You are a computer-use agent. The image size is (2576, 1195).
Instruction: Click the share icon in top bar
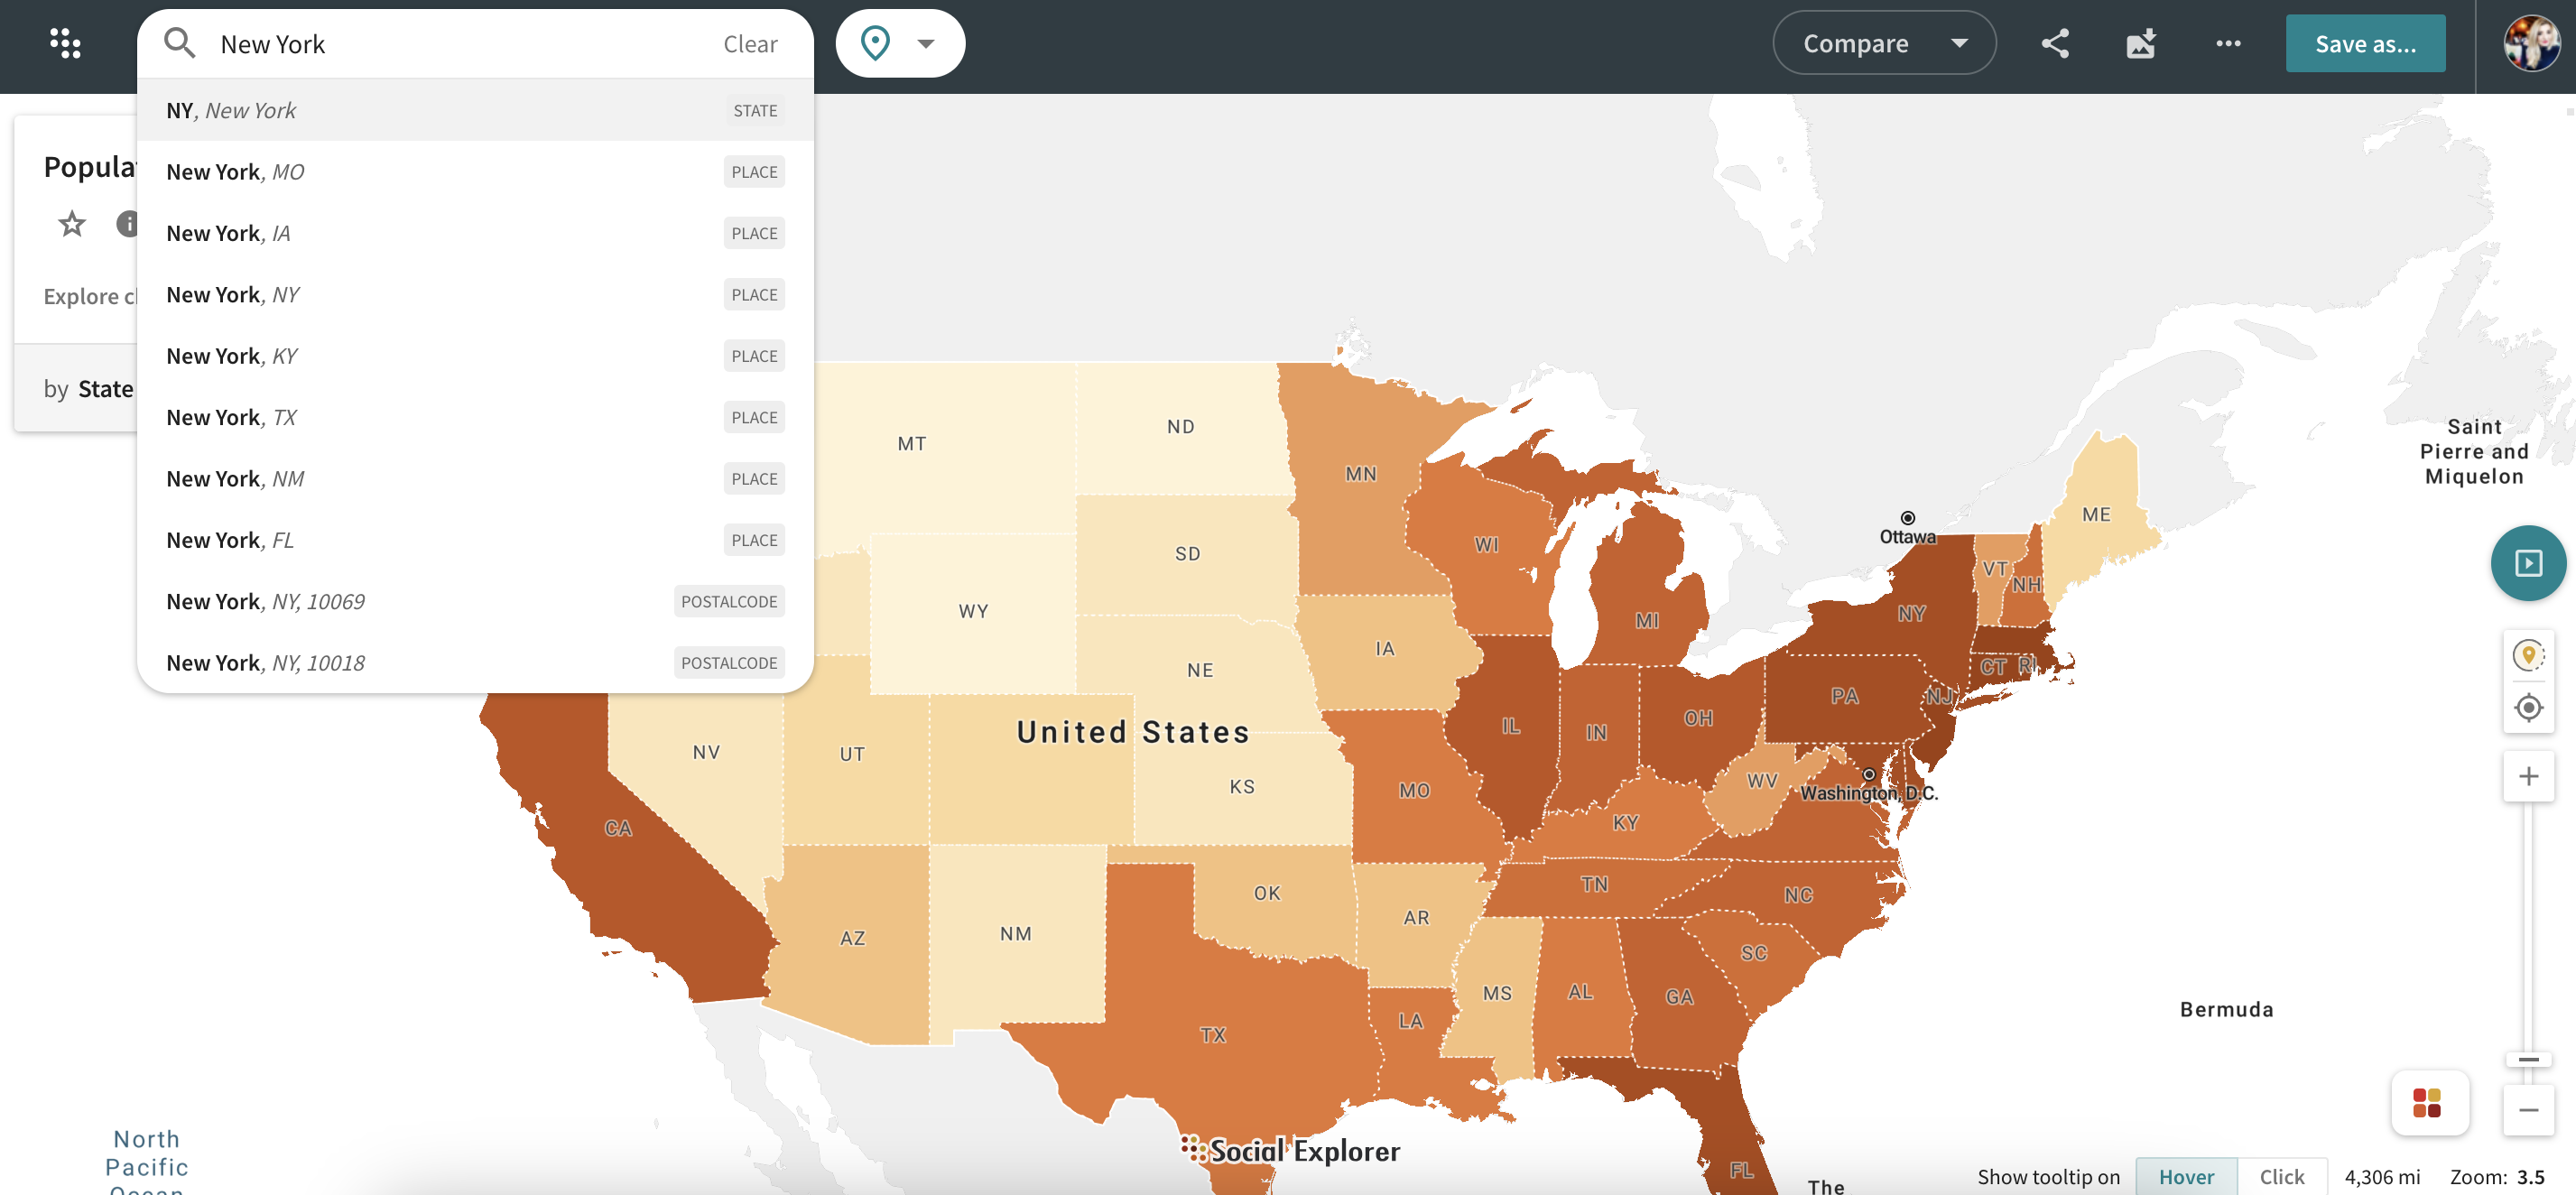[x=2054, y=43]
